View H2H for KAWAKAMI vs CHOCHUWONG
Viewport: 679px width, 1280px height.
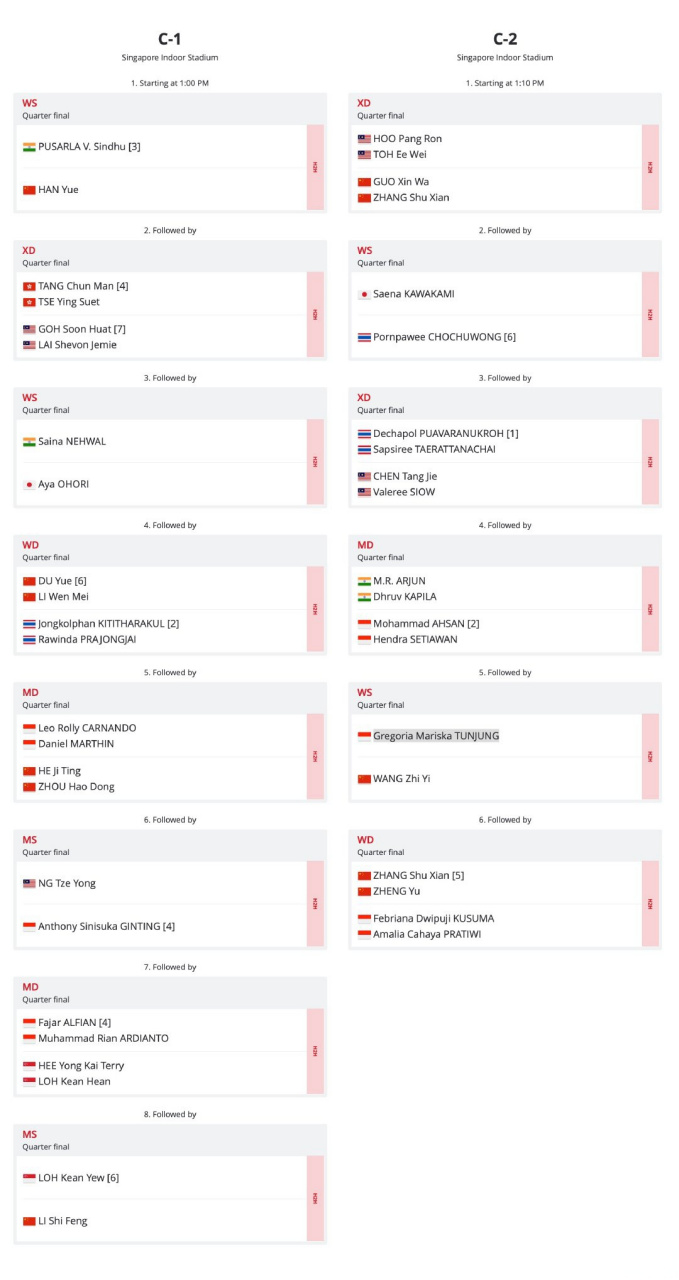point(650,315)
